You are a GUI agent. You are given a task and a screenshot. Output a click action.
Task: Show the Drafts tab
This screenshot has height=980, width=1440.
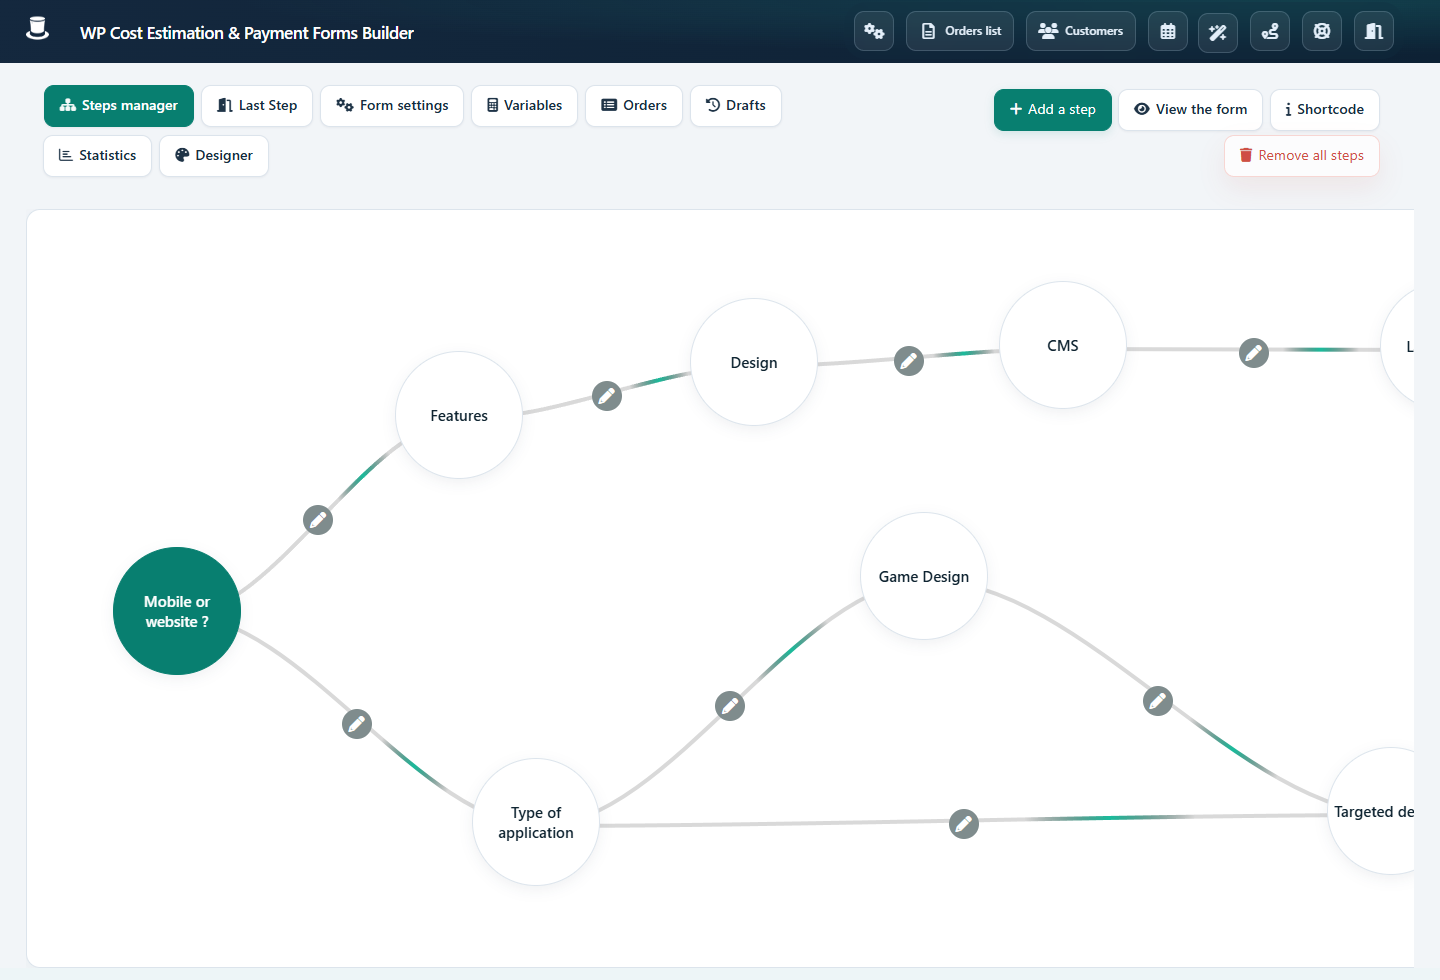pos(736,106)
